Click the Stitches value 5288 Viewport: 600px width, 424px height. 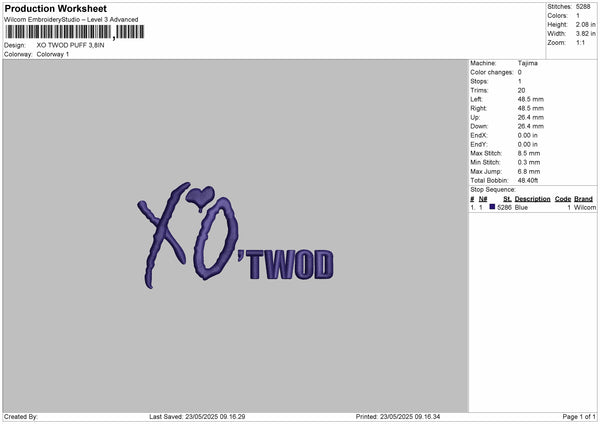pos(583,7)
